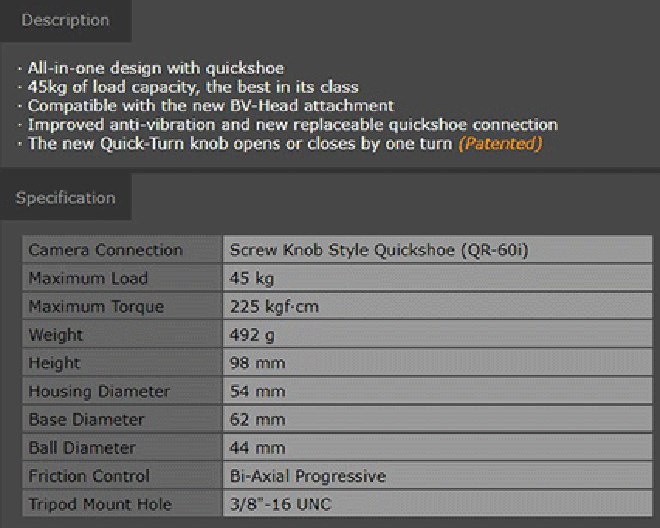
Task: Click the 492 g weight value
Action: [x=252, y=335]
